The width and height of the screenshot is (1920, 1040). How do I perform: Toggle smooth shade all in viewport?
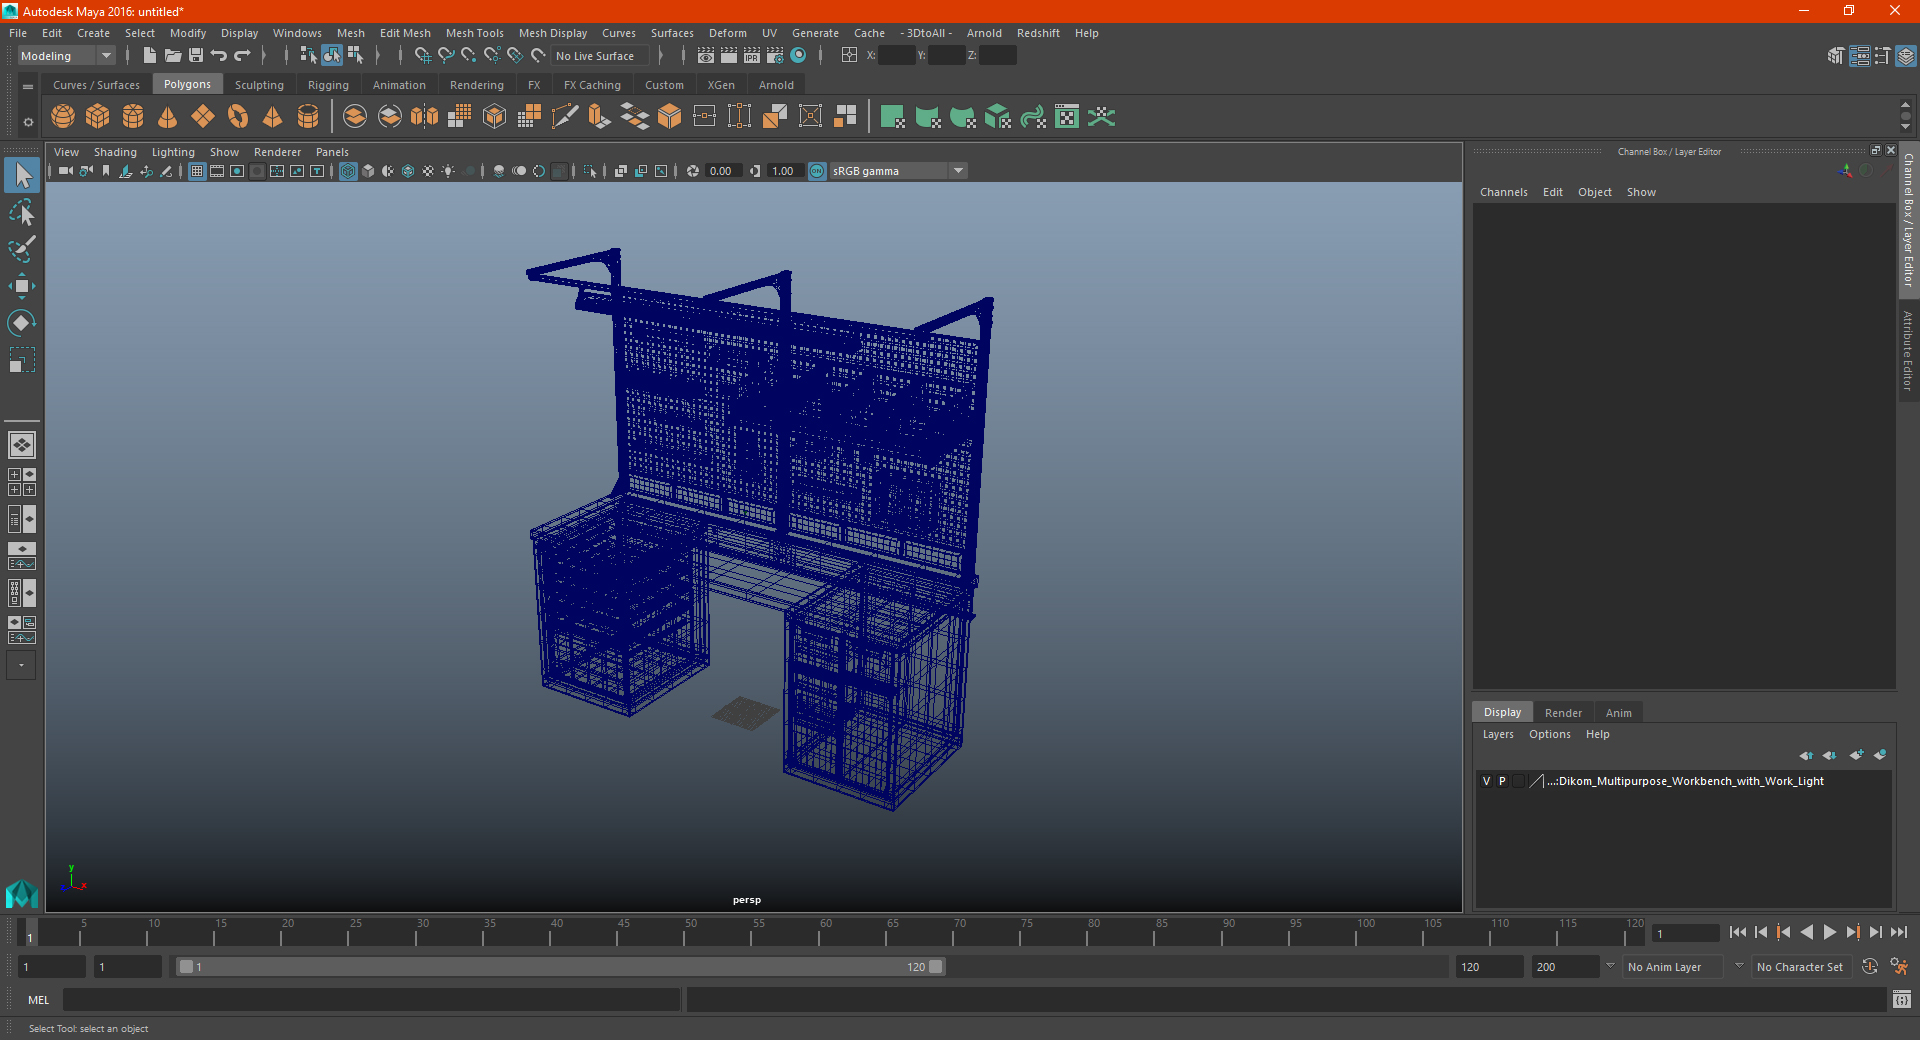tap(368, 171)
